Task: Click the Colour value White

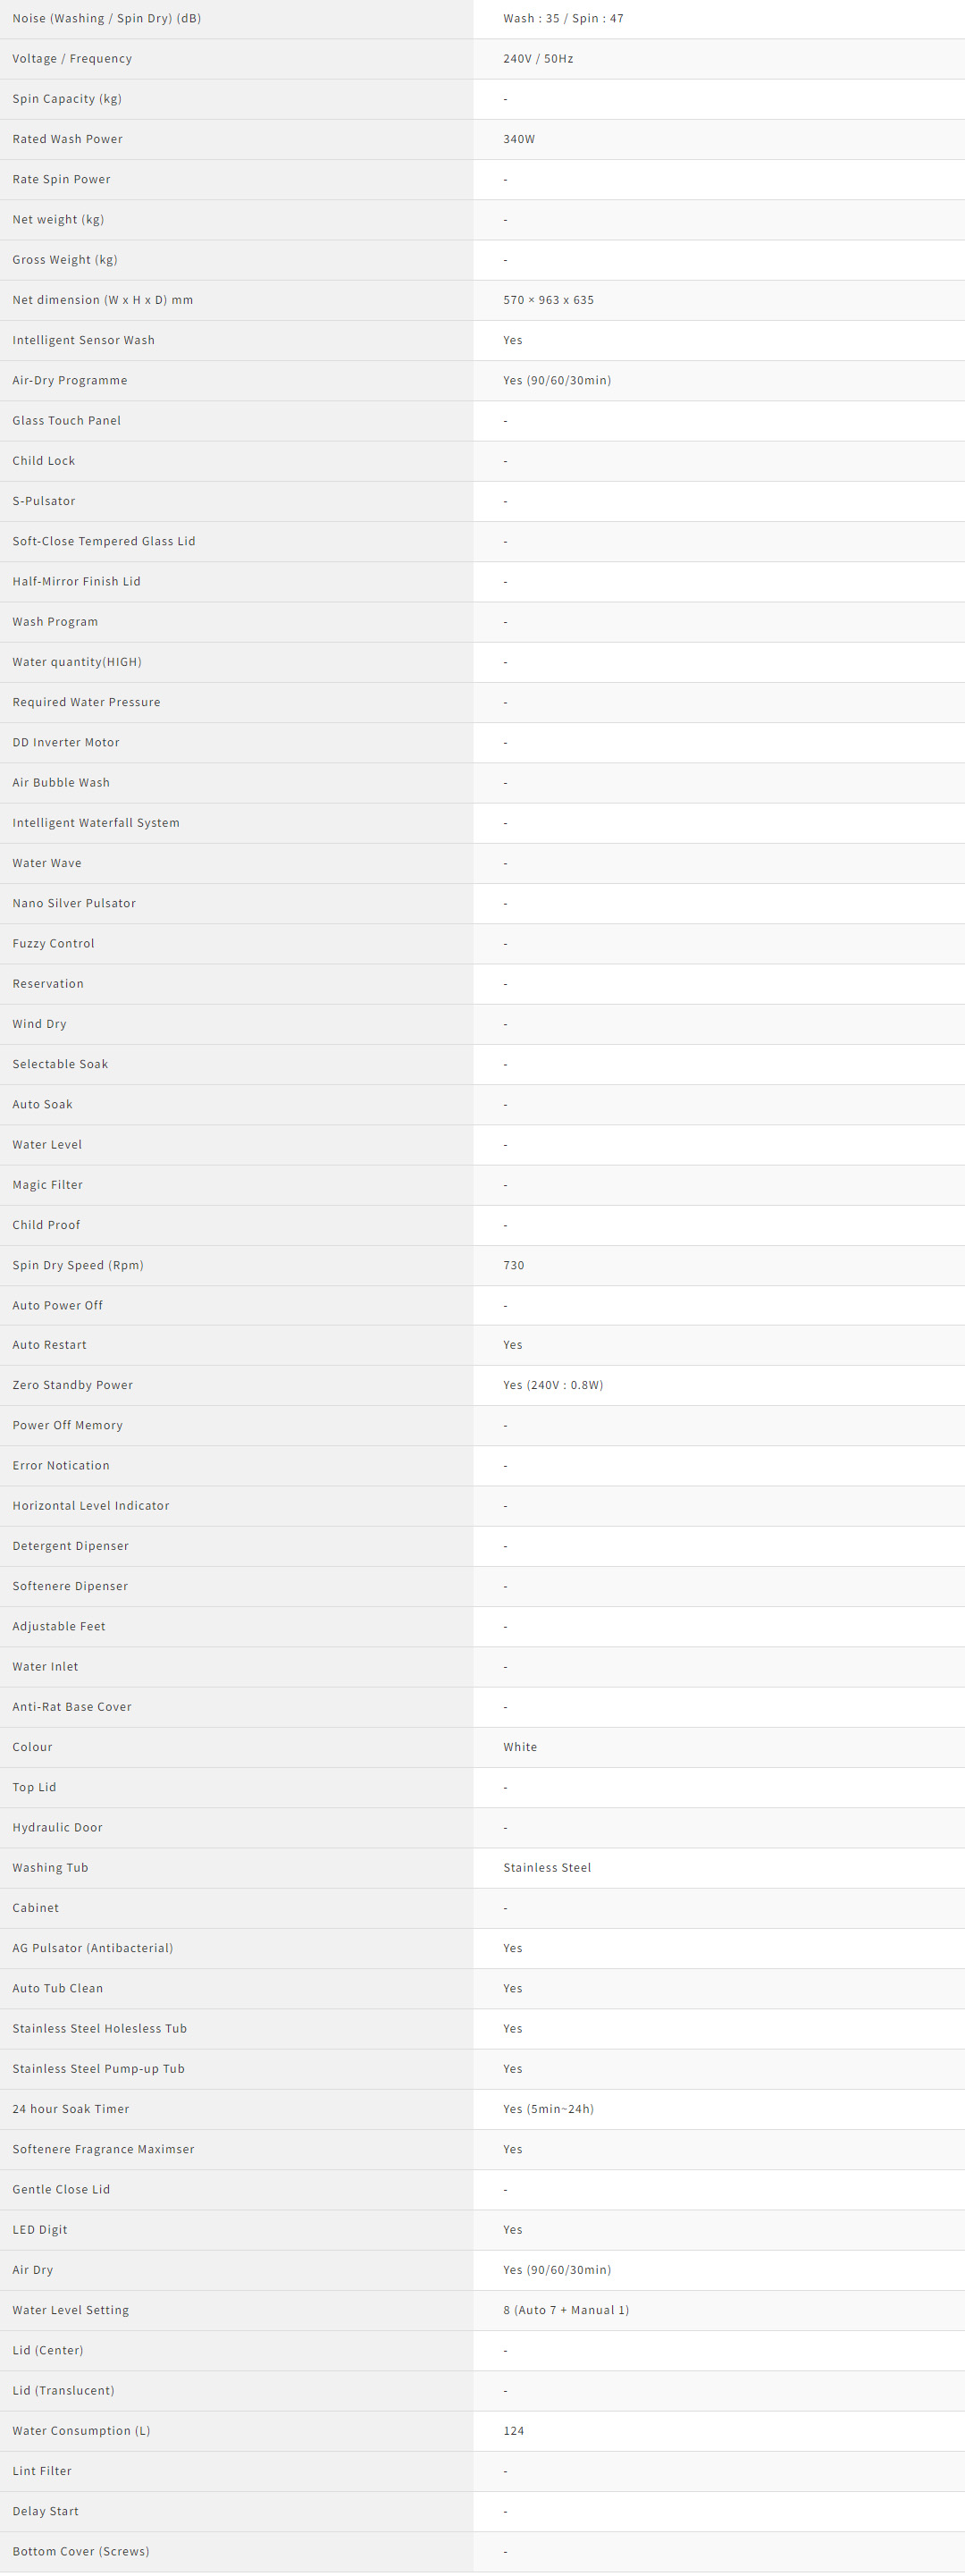Action: (520, 1747)
